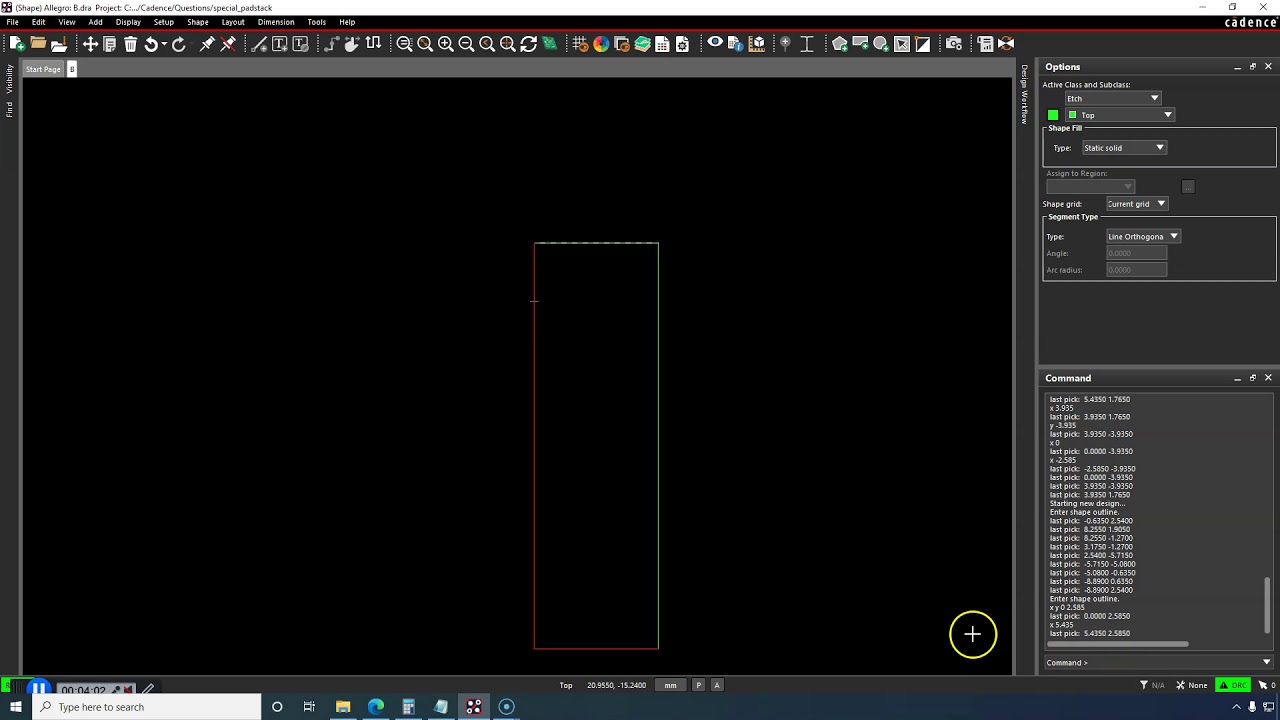Select the Slide tool
Screen dimensions: 1280x720
point(352,44)
